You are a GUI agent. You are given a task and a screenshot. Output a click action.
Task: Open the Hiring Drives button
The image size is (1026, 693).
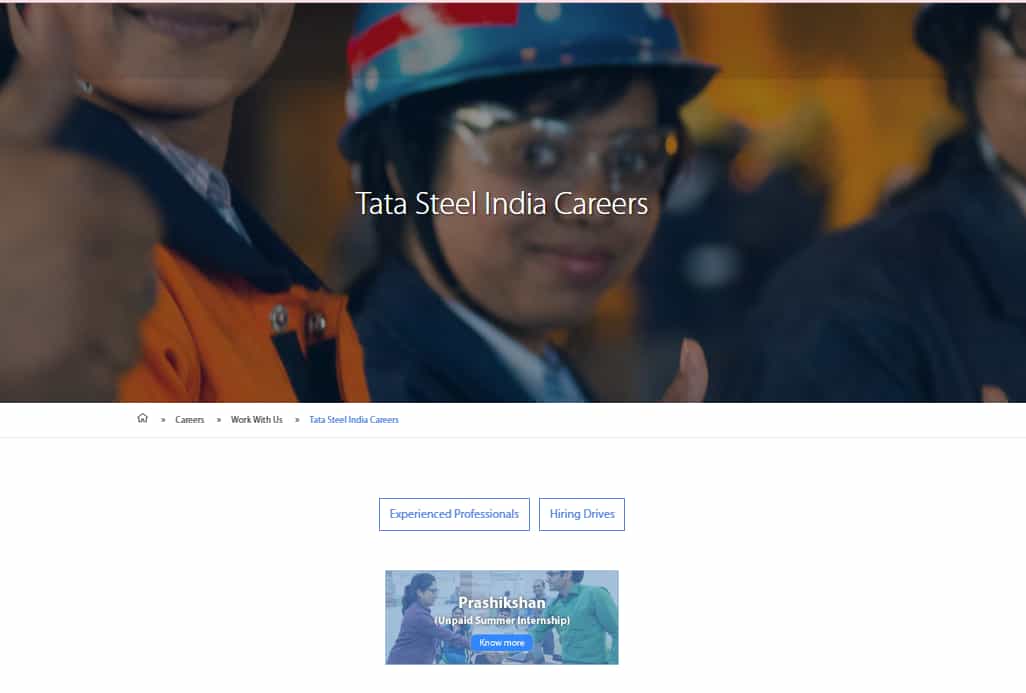(582, 514)
